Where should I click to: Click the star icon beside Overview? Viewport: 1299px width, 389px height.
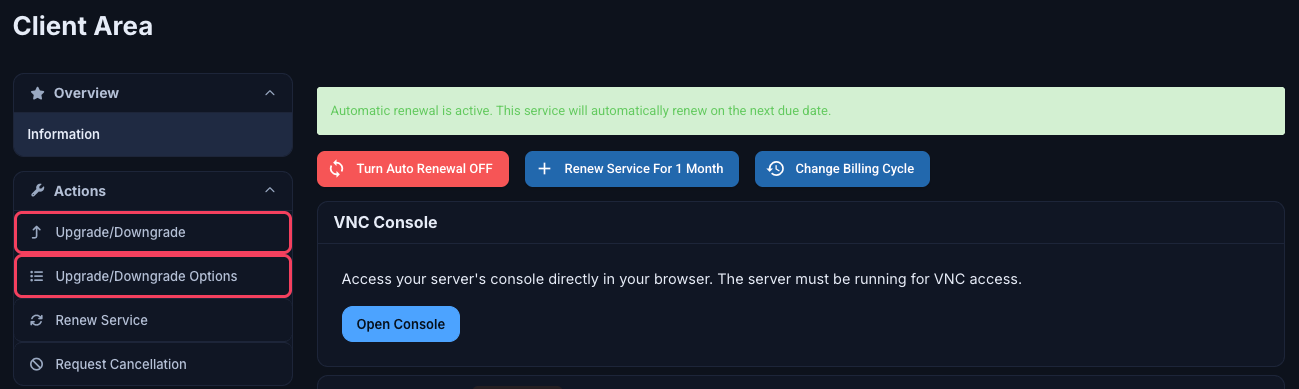(37, 93)
